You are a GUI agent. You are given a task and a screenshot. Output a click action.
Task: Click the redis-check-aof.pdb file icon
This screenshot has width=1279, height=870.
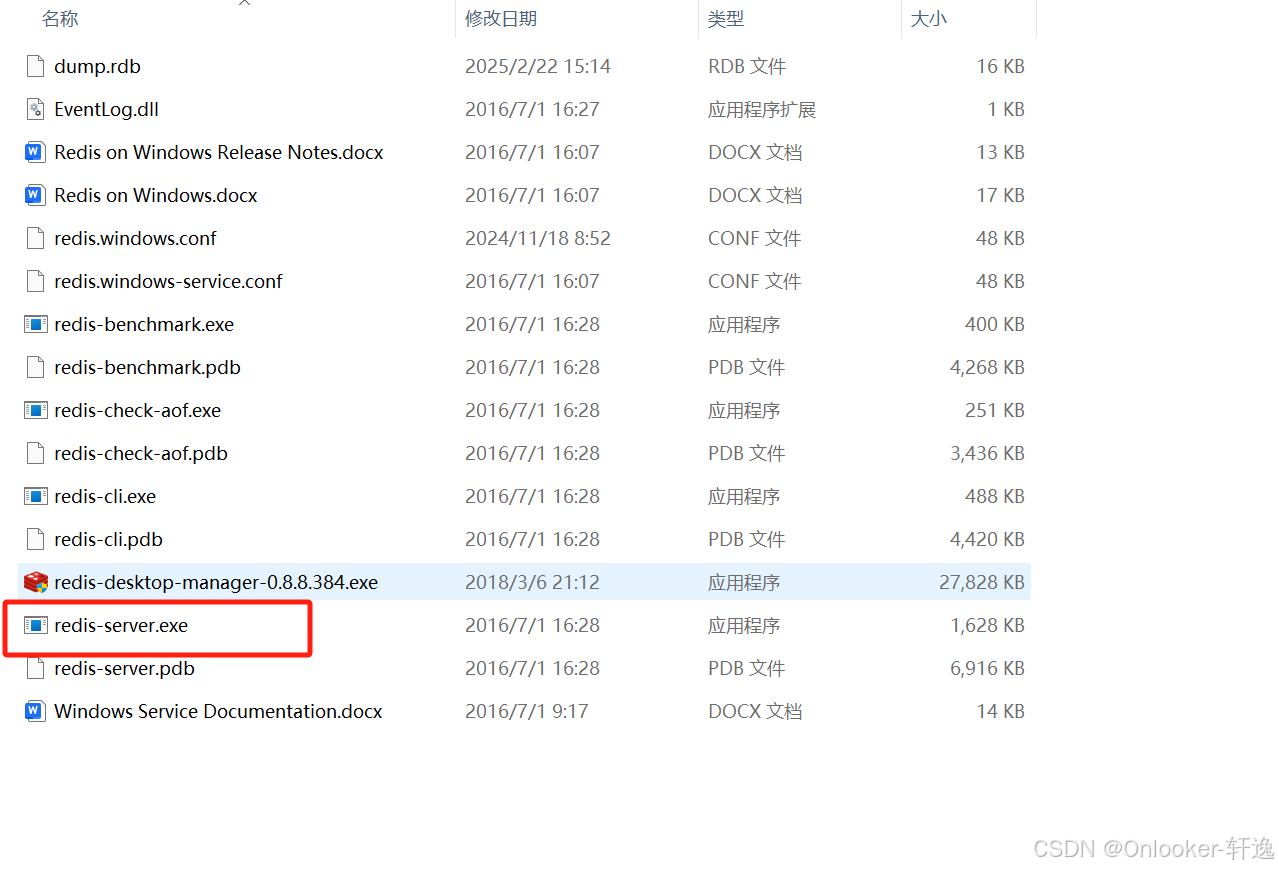click(x=35, y=454)
